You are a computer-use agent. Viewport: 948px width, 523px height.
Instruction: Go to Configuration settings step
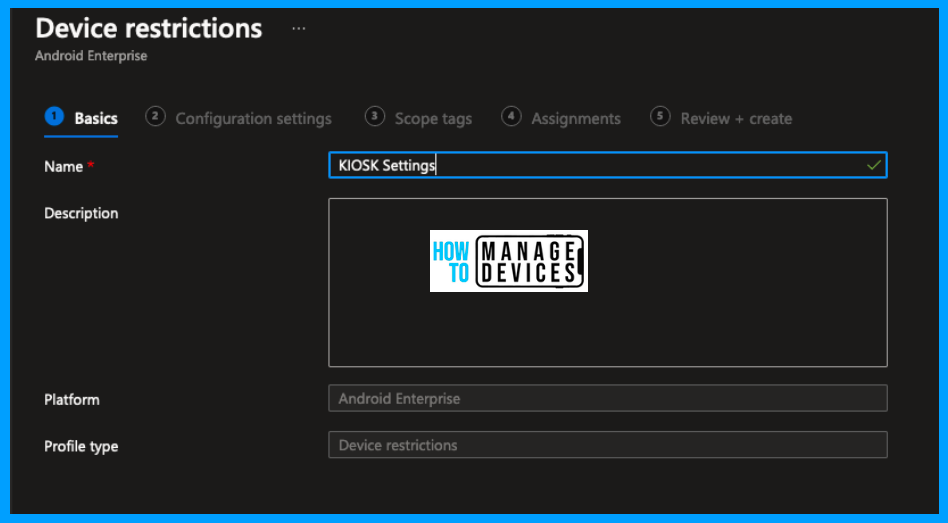[x=239, y=118]
